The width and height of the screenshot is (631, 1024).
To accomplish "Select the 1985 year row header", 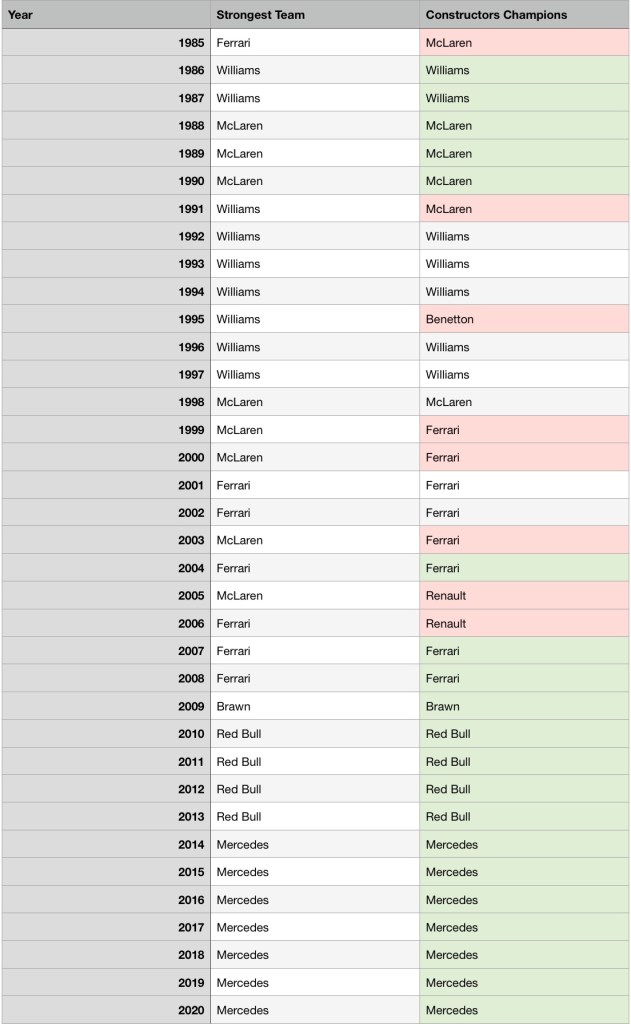I will [x=105, y=43].
